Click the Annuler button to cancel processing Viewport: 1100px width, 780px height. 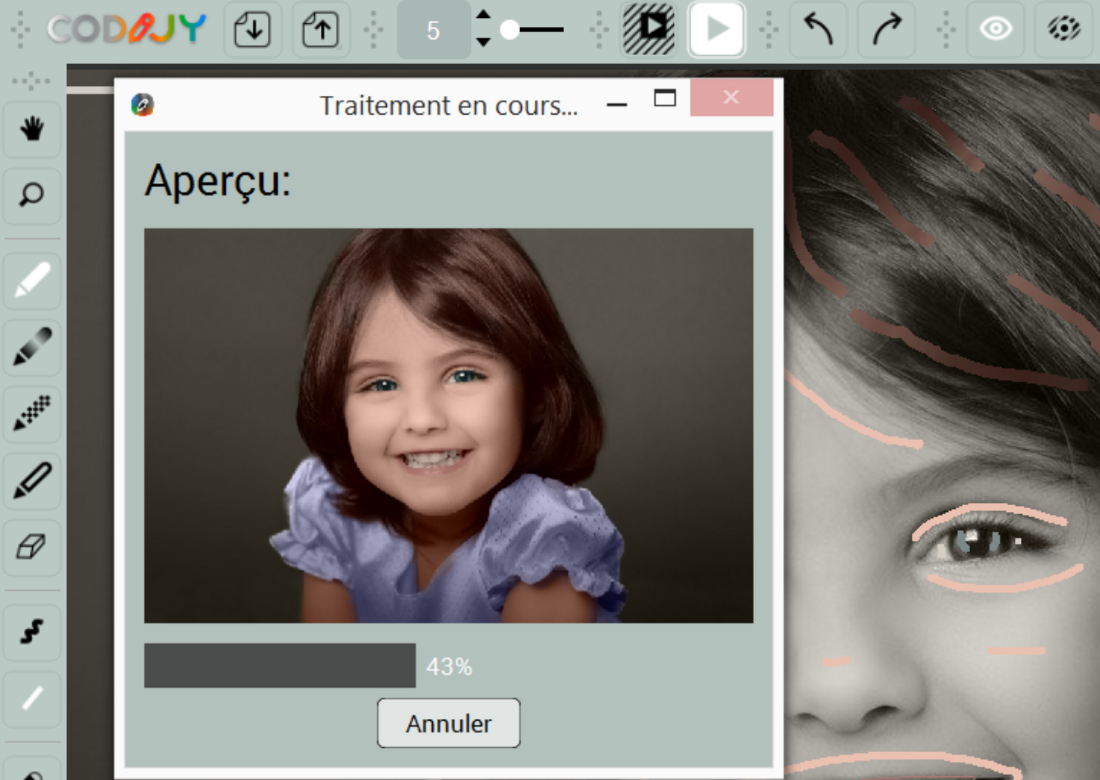point(449,723)
